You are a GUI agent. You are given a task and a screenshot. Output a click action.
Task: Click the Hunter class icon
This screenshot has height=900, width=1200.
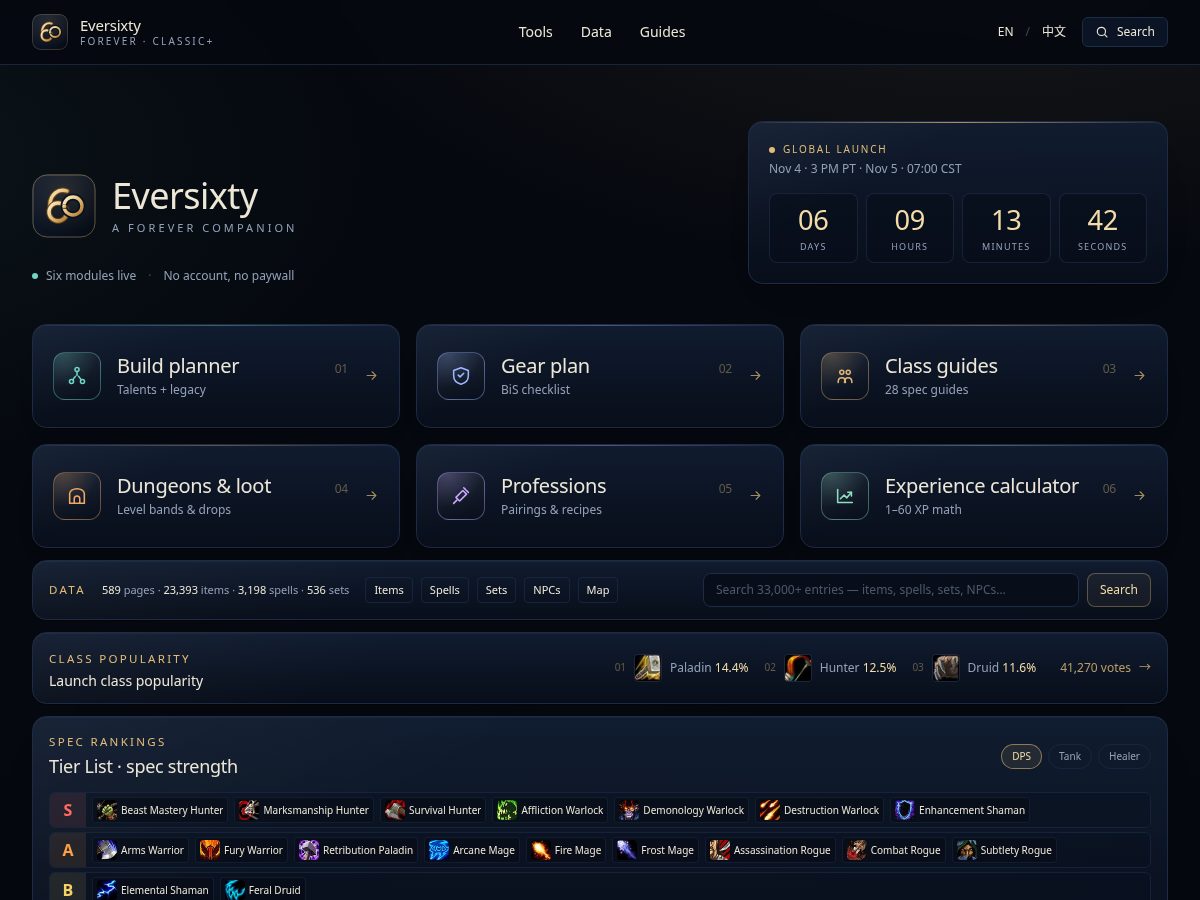coord(798,668)
